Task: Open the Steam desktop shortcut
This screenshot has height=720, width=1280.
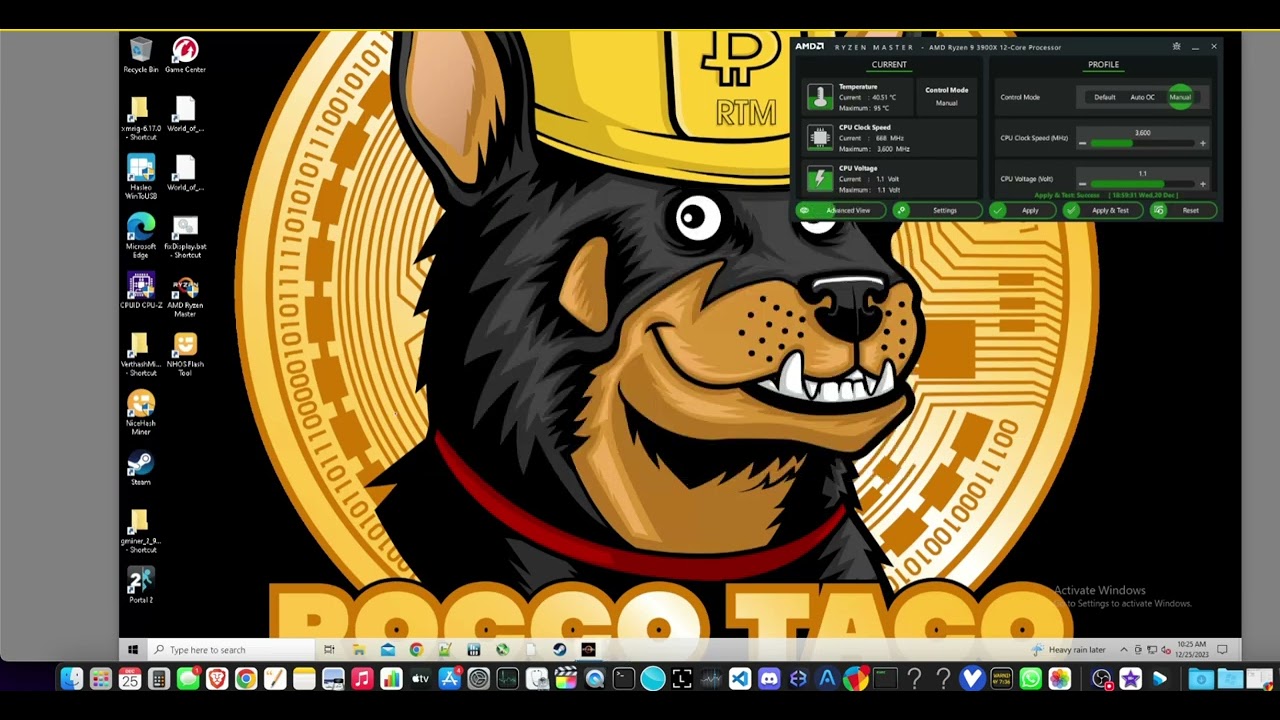Action: point(140,468)
